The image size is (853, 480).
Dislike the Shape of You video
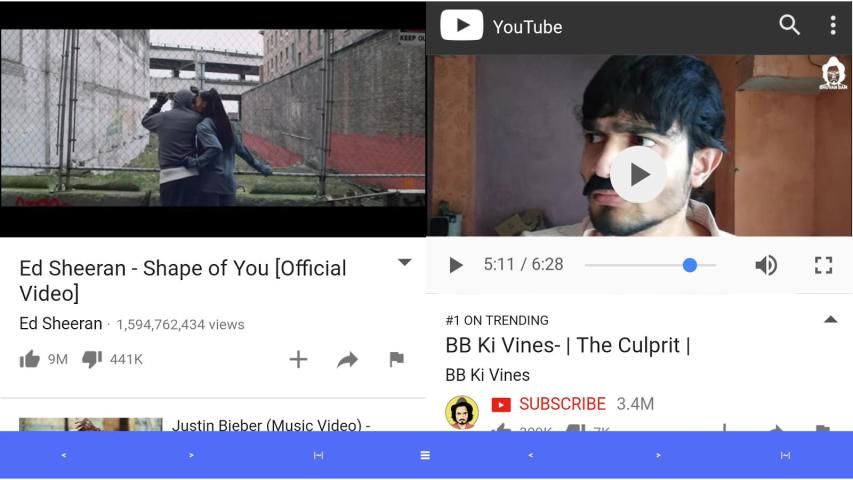tap(92, 359)
